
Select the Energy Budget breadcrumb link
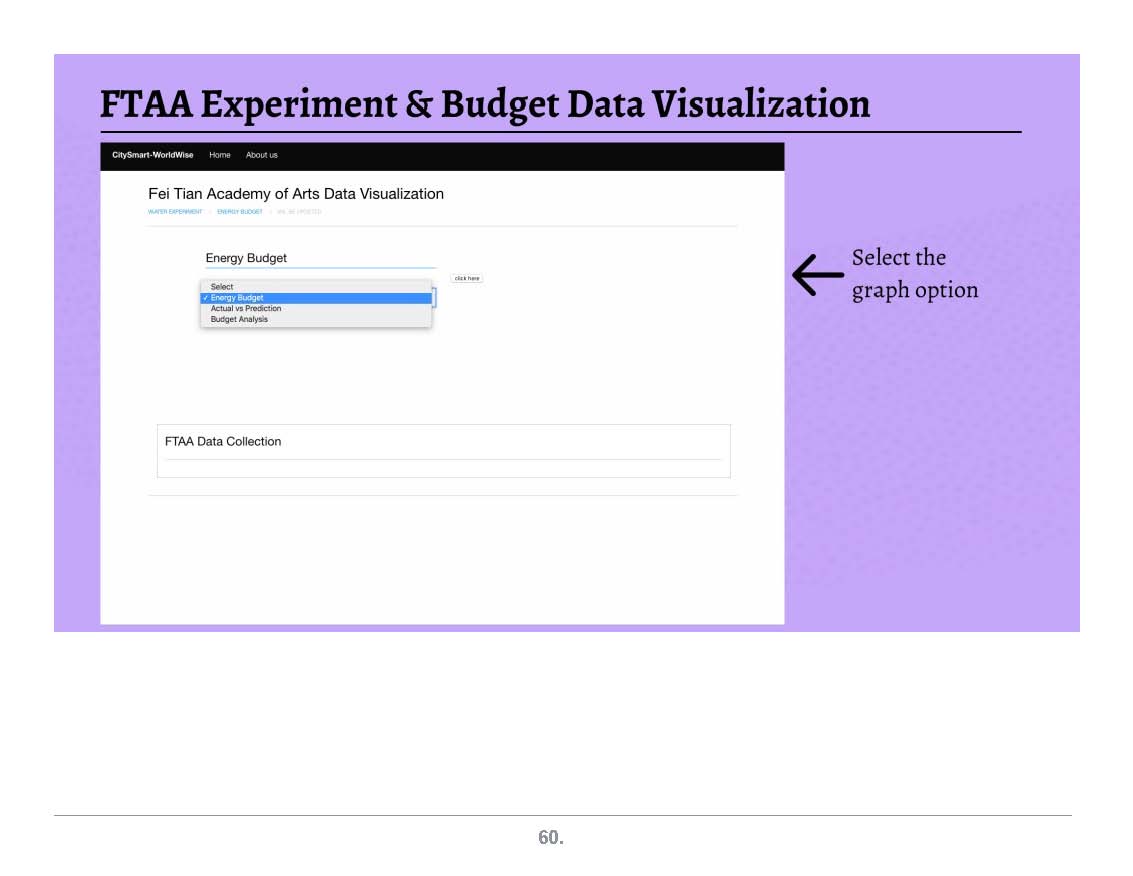click(240, 212)
